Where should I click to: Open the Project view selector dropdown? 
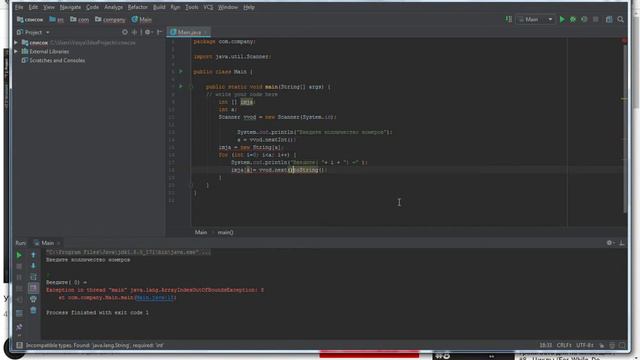(33, 32)
